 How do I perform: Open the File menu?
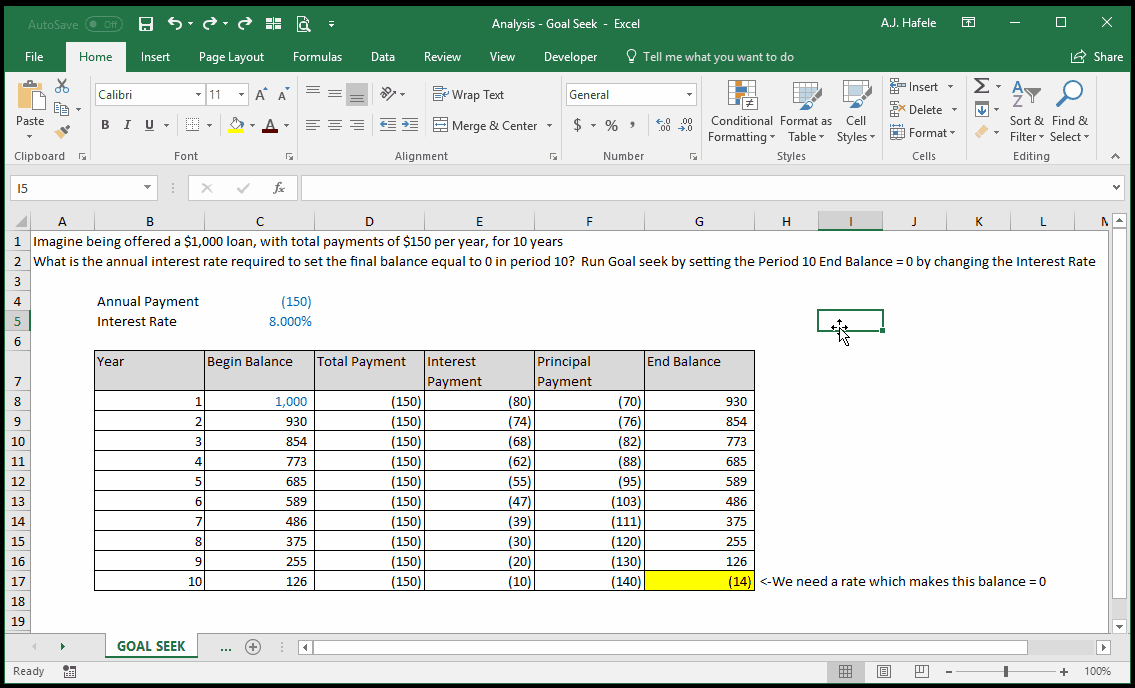click(x=34, y=56)
